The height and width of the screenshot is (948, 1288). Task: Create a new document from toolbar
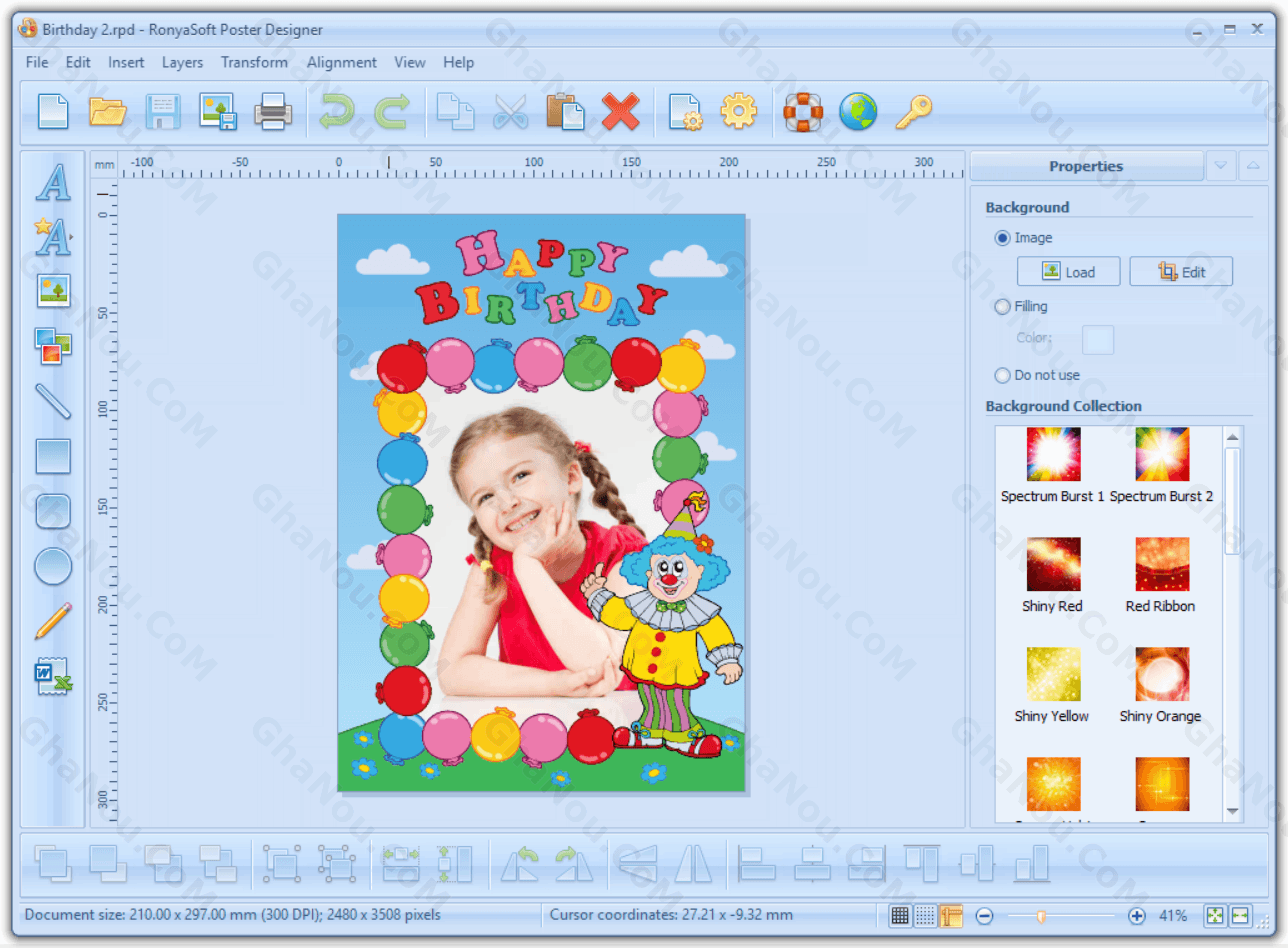coord(53,110)
